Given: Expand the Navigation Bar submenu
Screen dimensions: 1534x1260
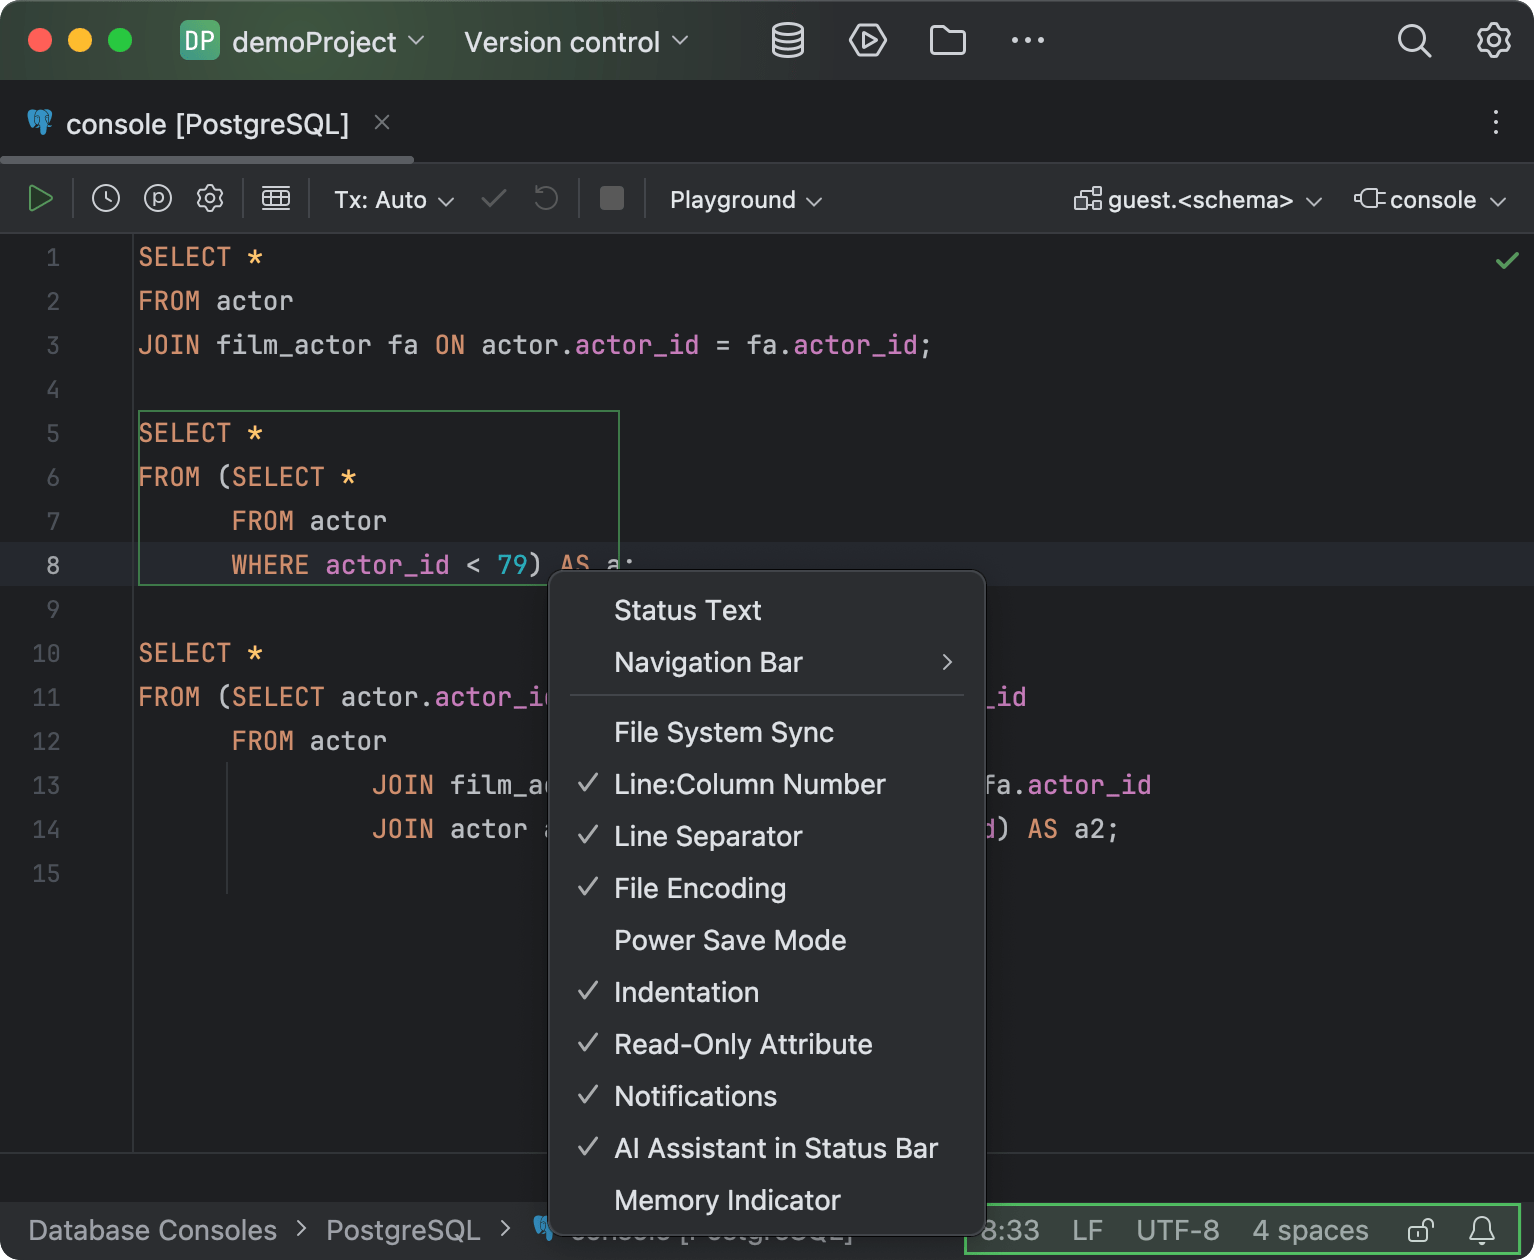Looking at the screenshot, I should (x=708, y=662).
